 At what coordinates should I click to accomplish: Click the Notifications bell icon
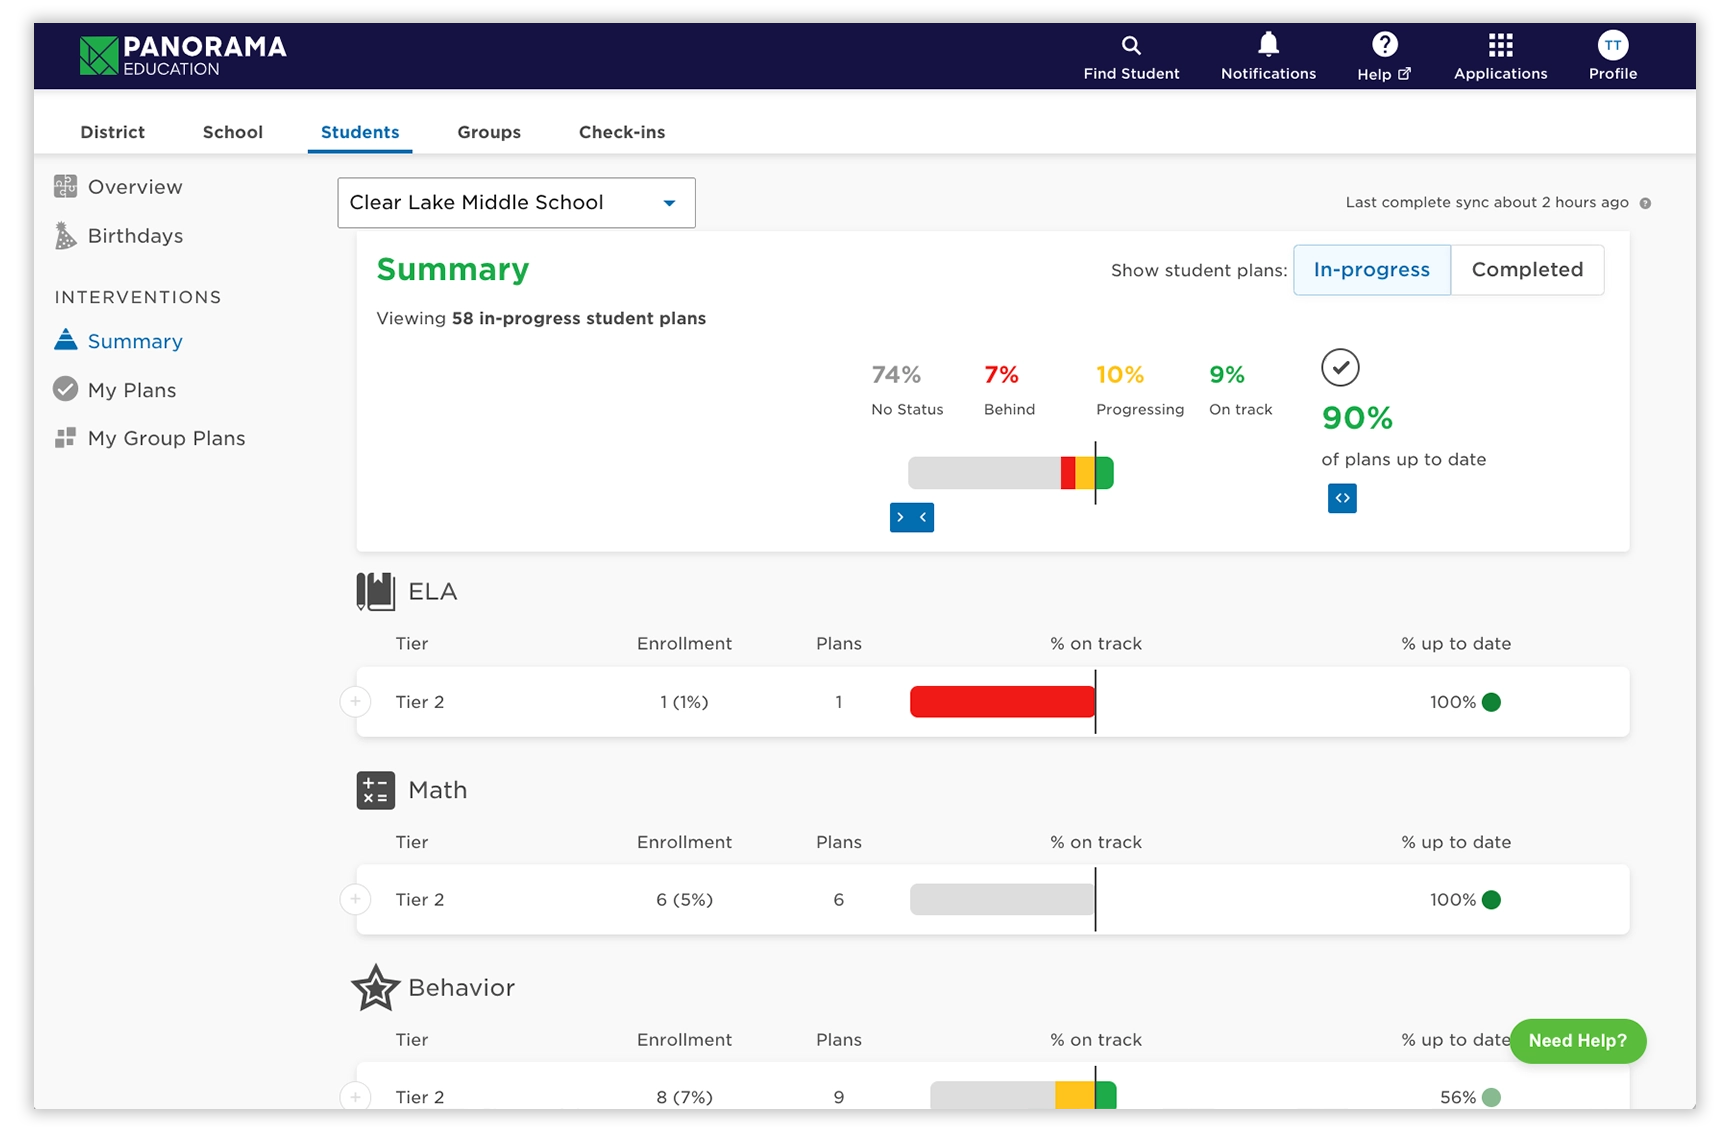click(1268, 45)
